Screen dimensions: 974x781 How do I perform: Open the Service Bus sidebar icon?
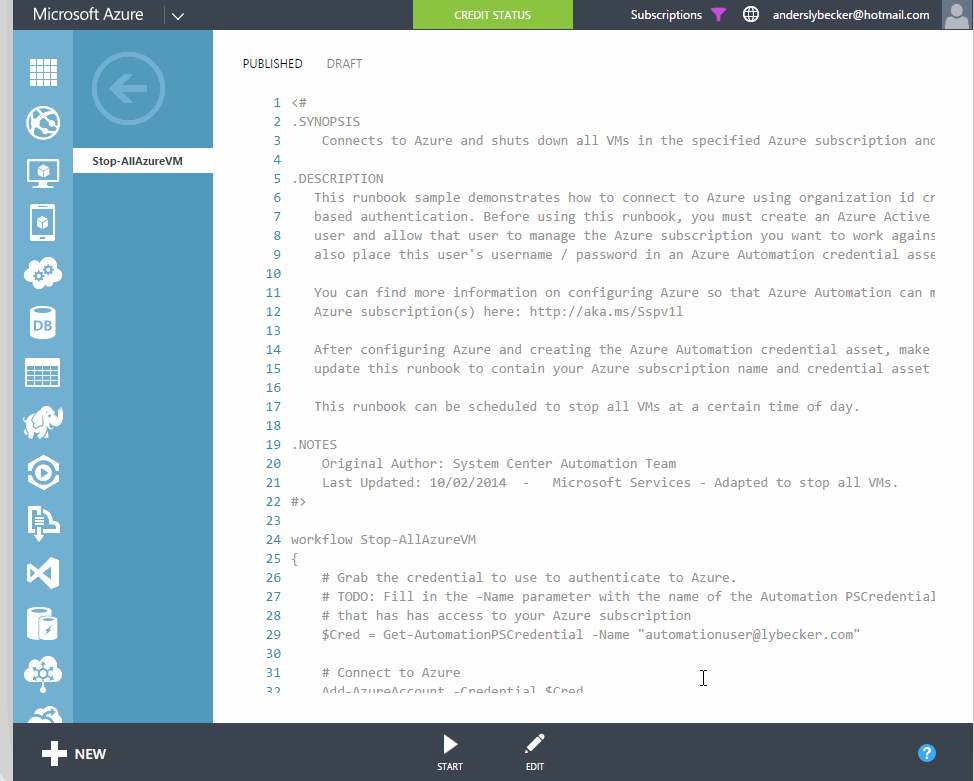click(43, 523)
